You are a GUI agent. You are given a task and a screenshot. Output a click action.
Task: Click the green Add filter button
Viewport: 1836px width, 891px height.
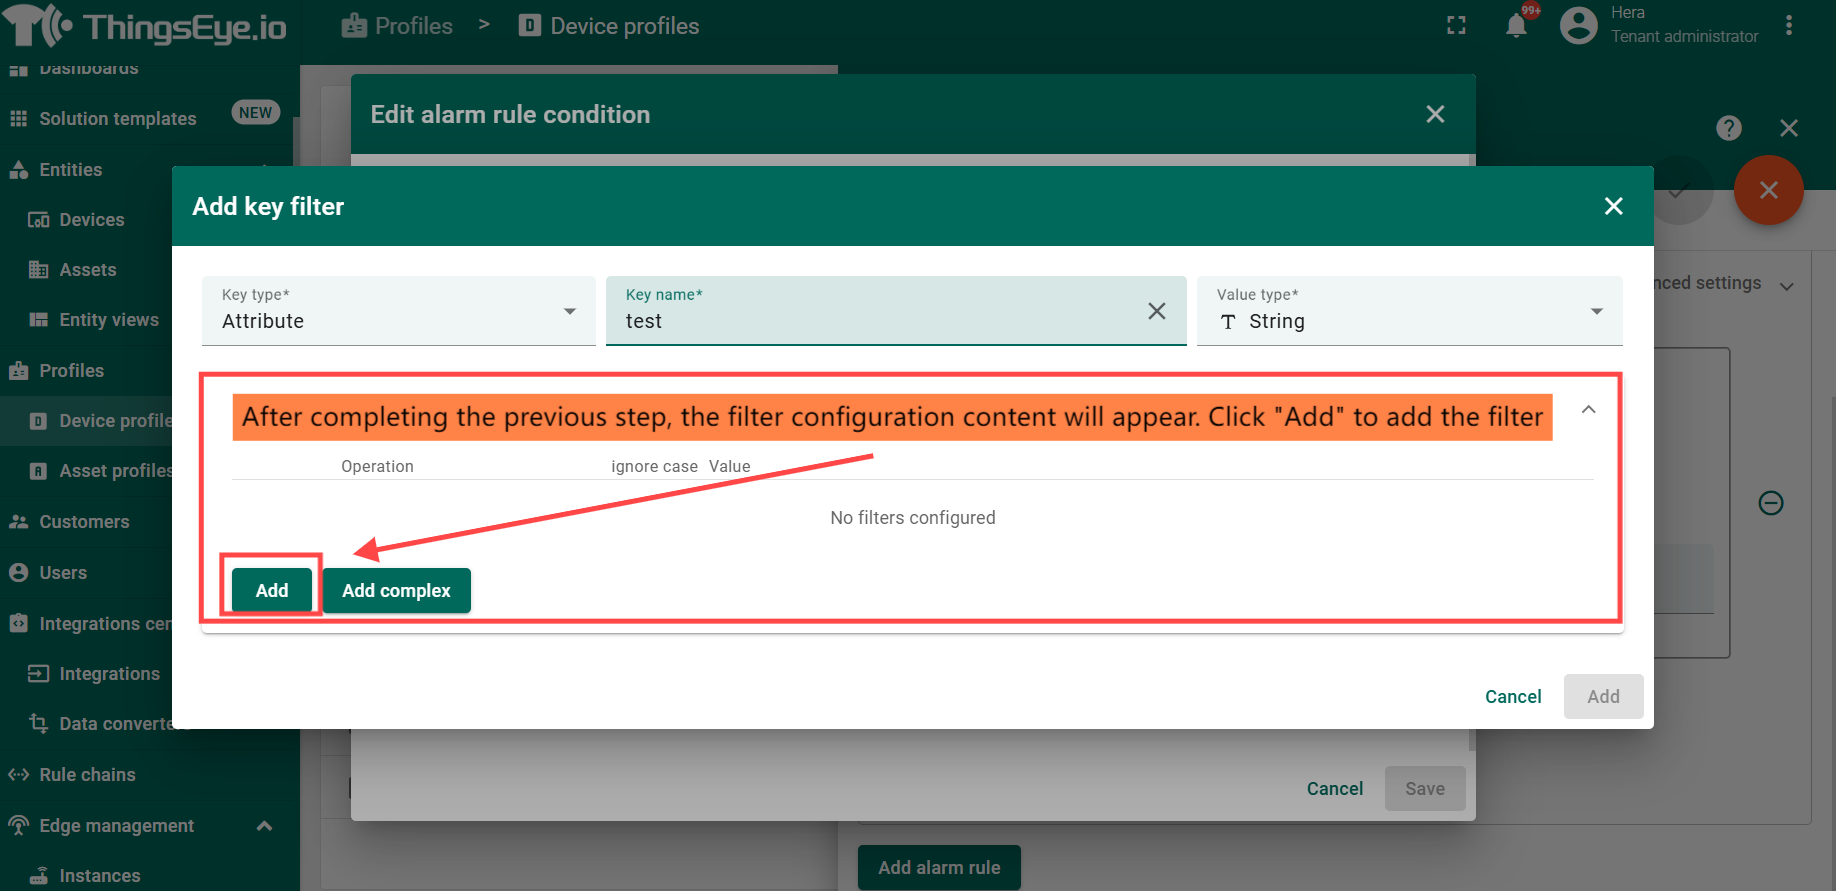pyautogui.click(x=271, y=591)
